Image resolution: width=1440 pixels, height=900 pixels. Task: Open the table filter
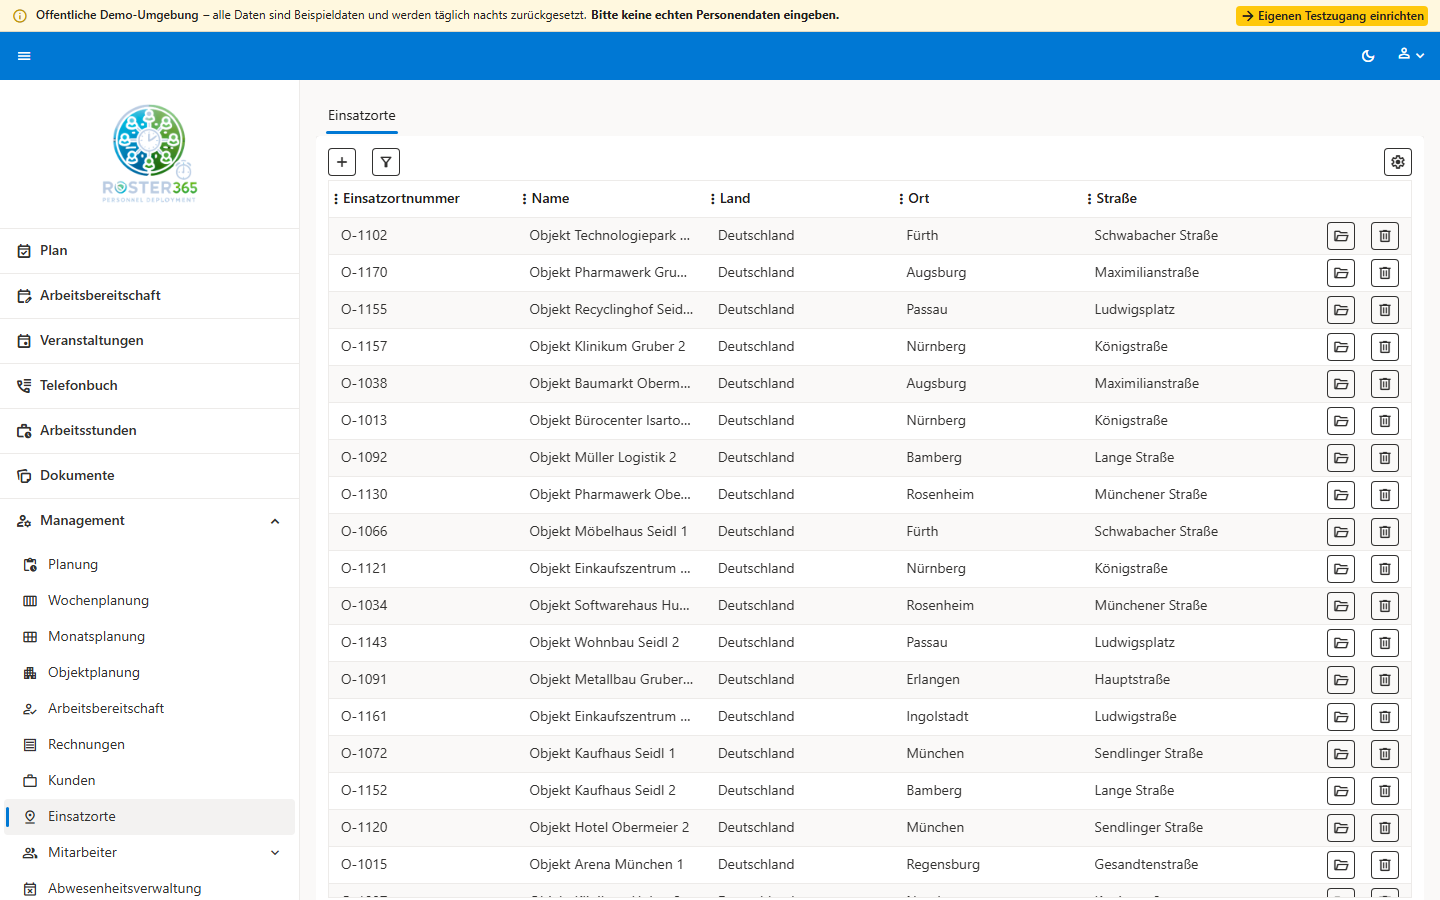(386, 162)
